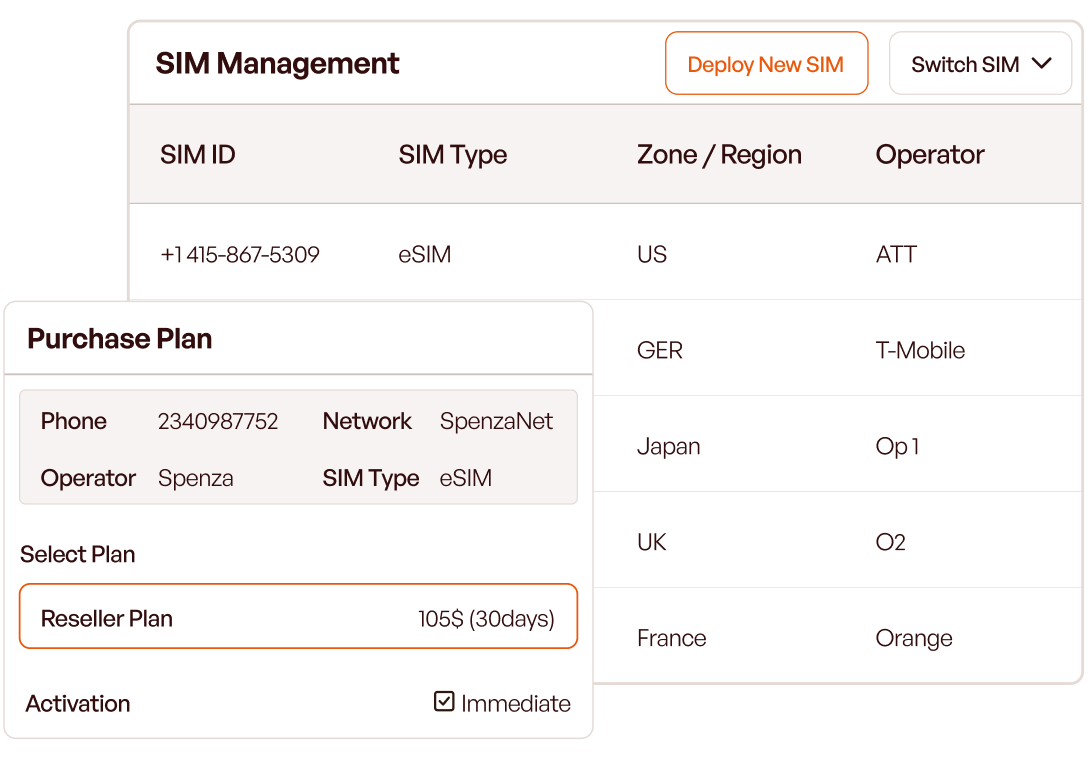The width and height of the screenshot is (1089, 759).
Task: Click the Orange operator in France row
Action: [x=914, y=639]
